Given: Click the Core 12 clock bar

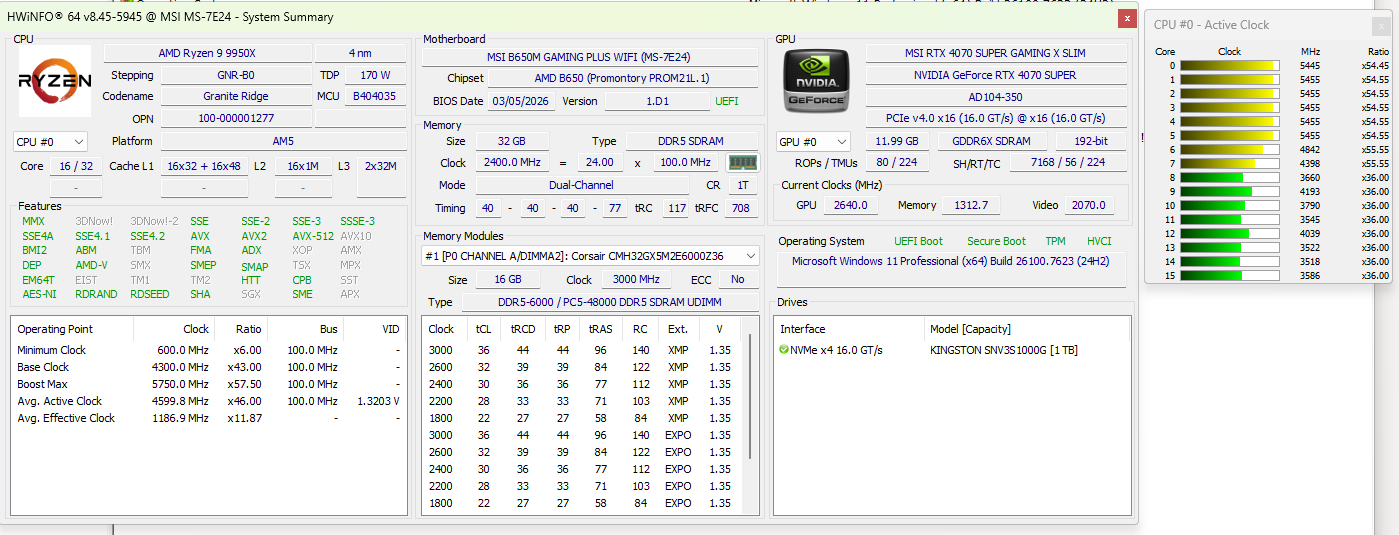Looking at the screenshot, I should click(x=1230, y=234).
